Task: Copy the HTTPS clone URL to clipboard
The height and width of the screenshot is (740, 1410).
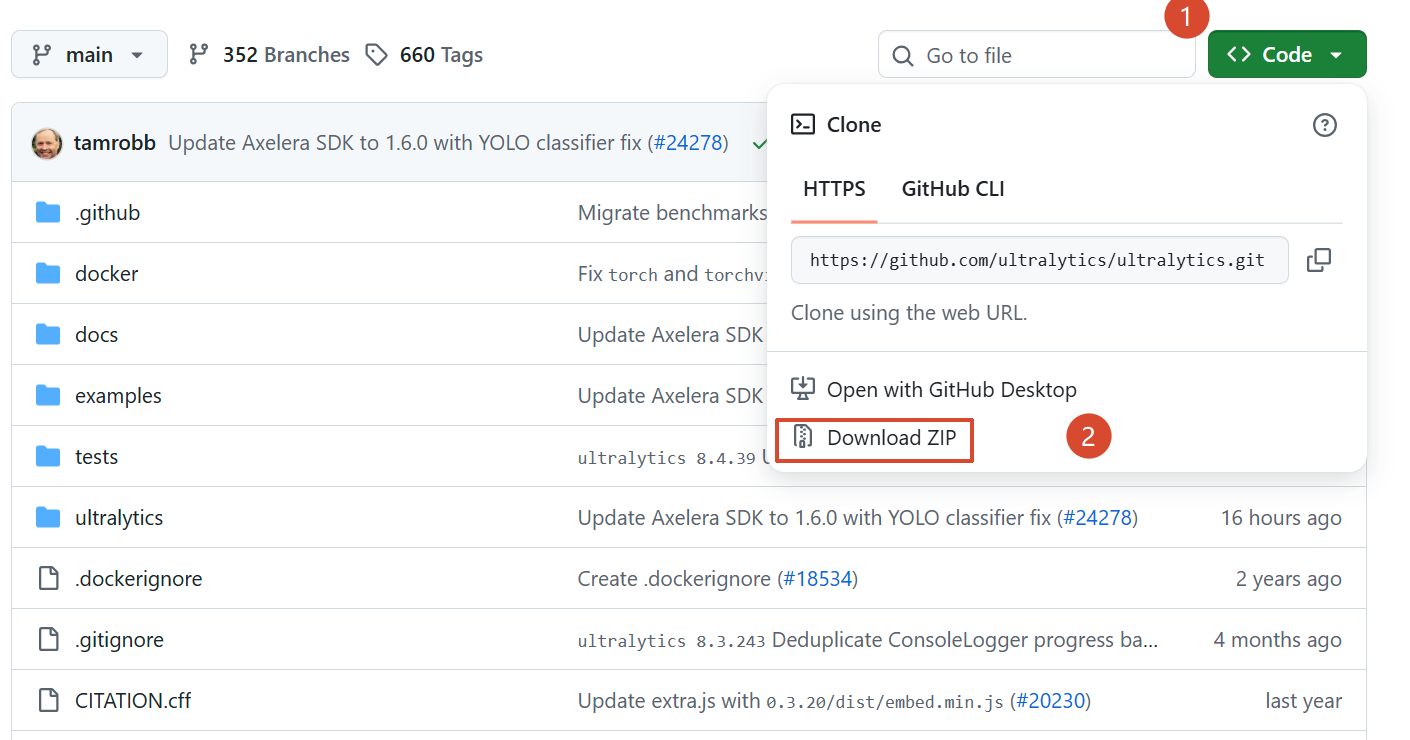Action: pyautogui.click(x=1318, y=260)
